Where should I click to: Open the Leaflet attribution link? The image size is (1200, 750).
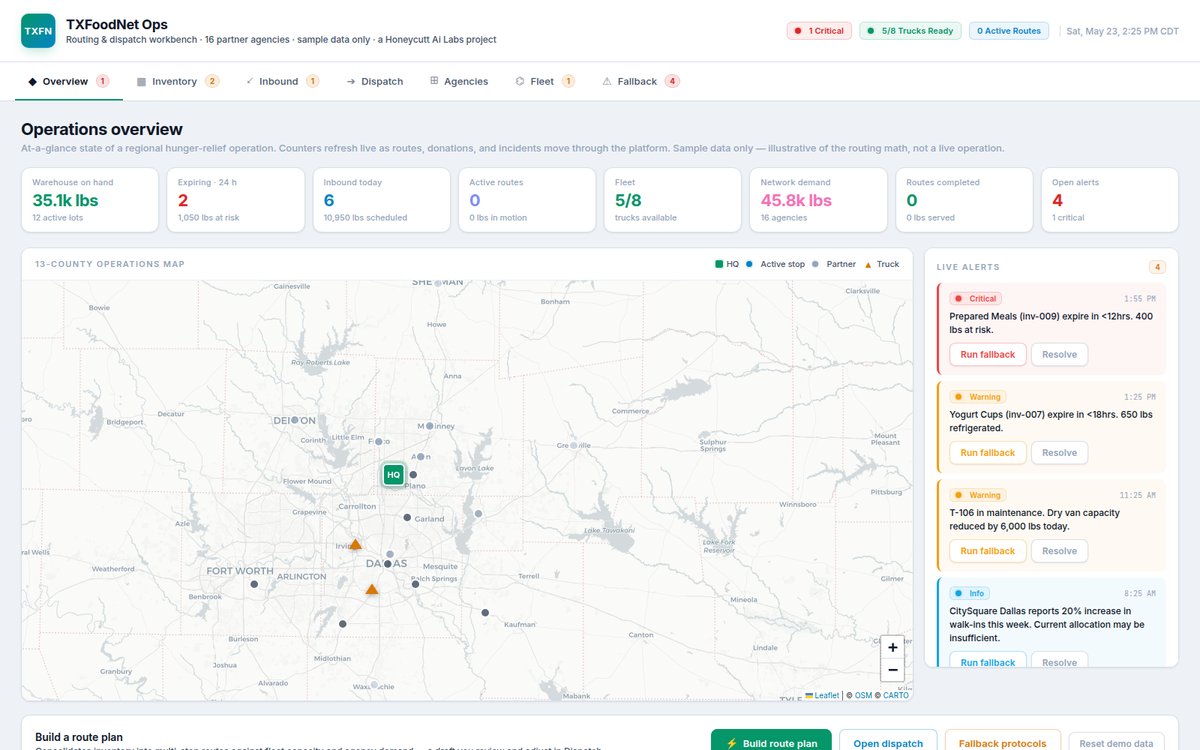pos(822,695)
